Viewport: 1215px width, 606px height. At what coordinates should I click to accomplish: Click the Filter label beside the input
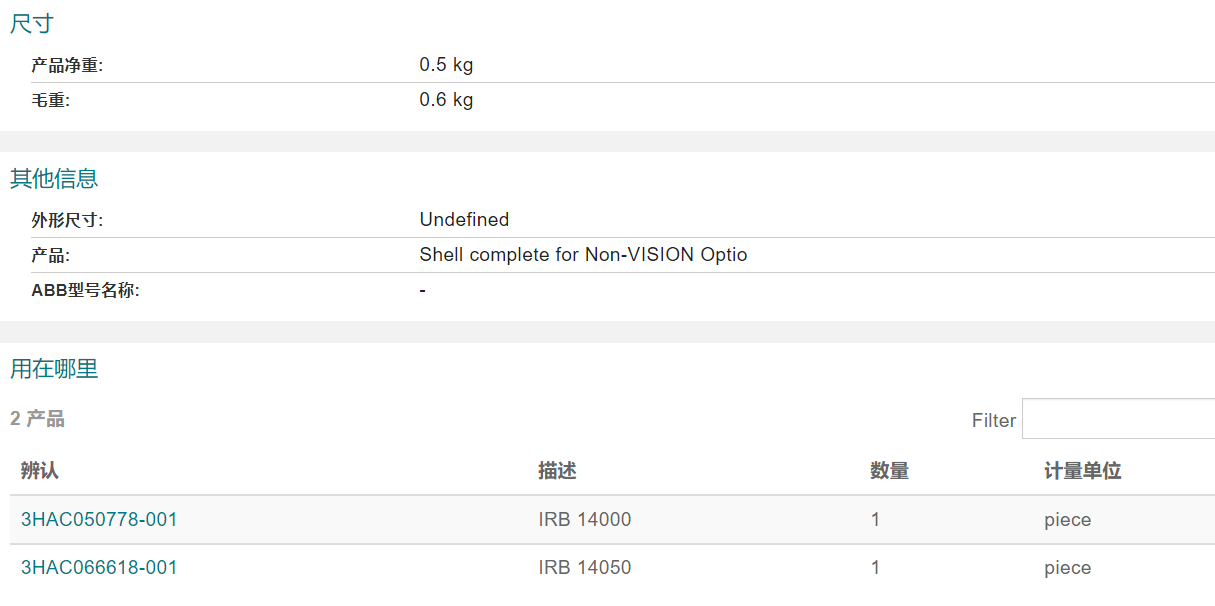(x=994, y=420)
